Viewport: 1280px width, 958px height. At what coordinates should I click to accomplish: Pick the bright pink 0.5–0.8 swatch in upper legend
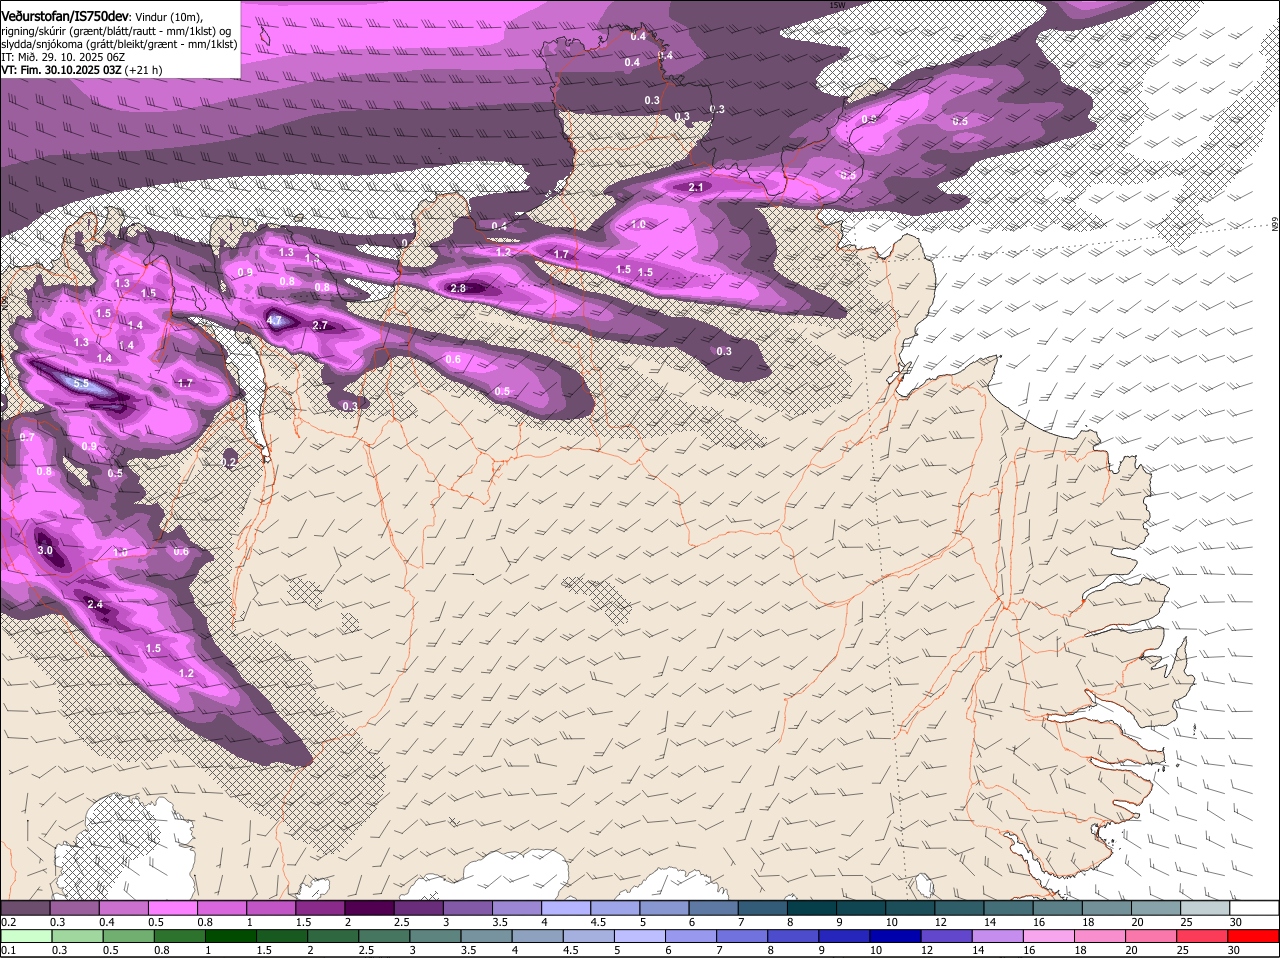(172, 908)
